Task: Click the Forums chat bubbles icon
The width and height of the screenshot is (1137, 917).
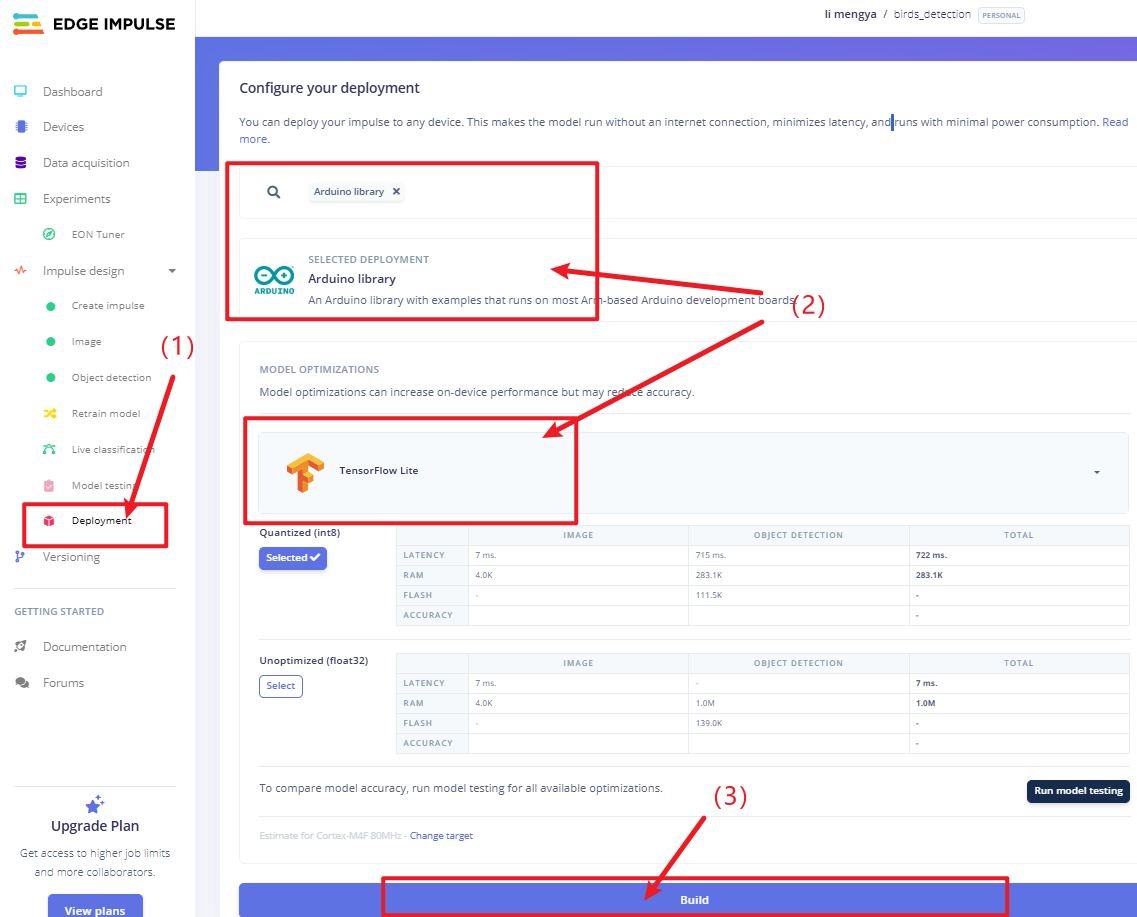Action: coord(22,683)
